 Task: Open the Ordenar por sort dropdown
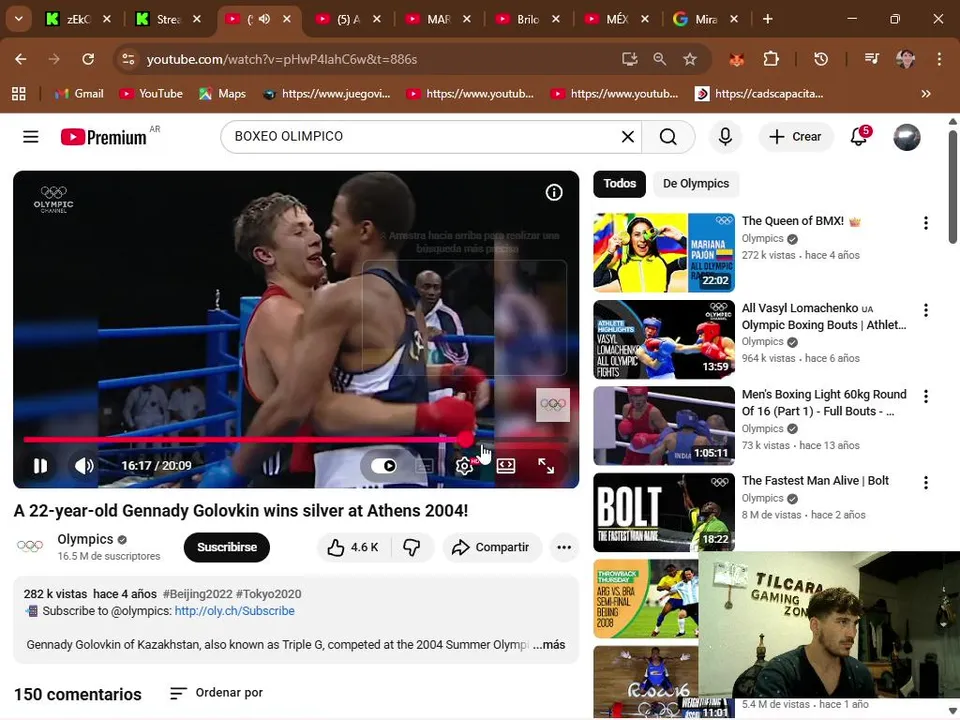click(217, 693)
